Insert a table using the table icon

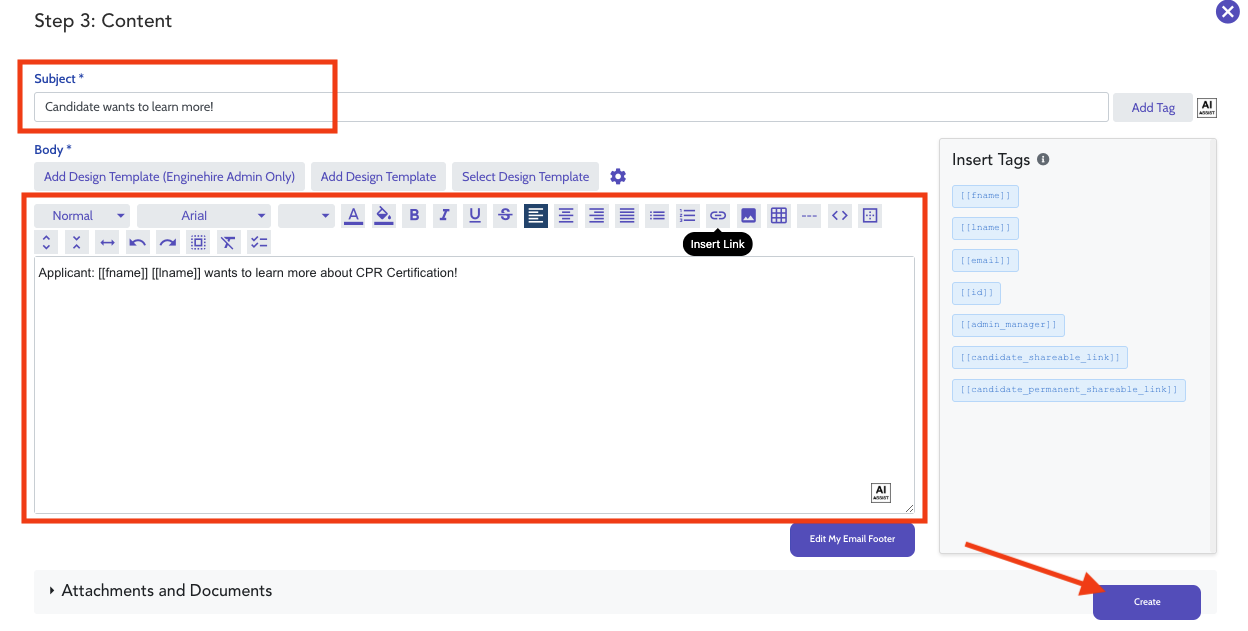pos(778,215)
